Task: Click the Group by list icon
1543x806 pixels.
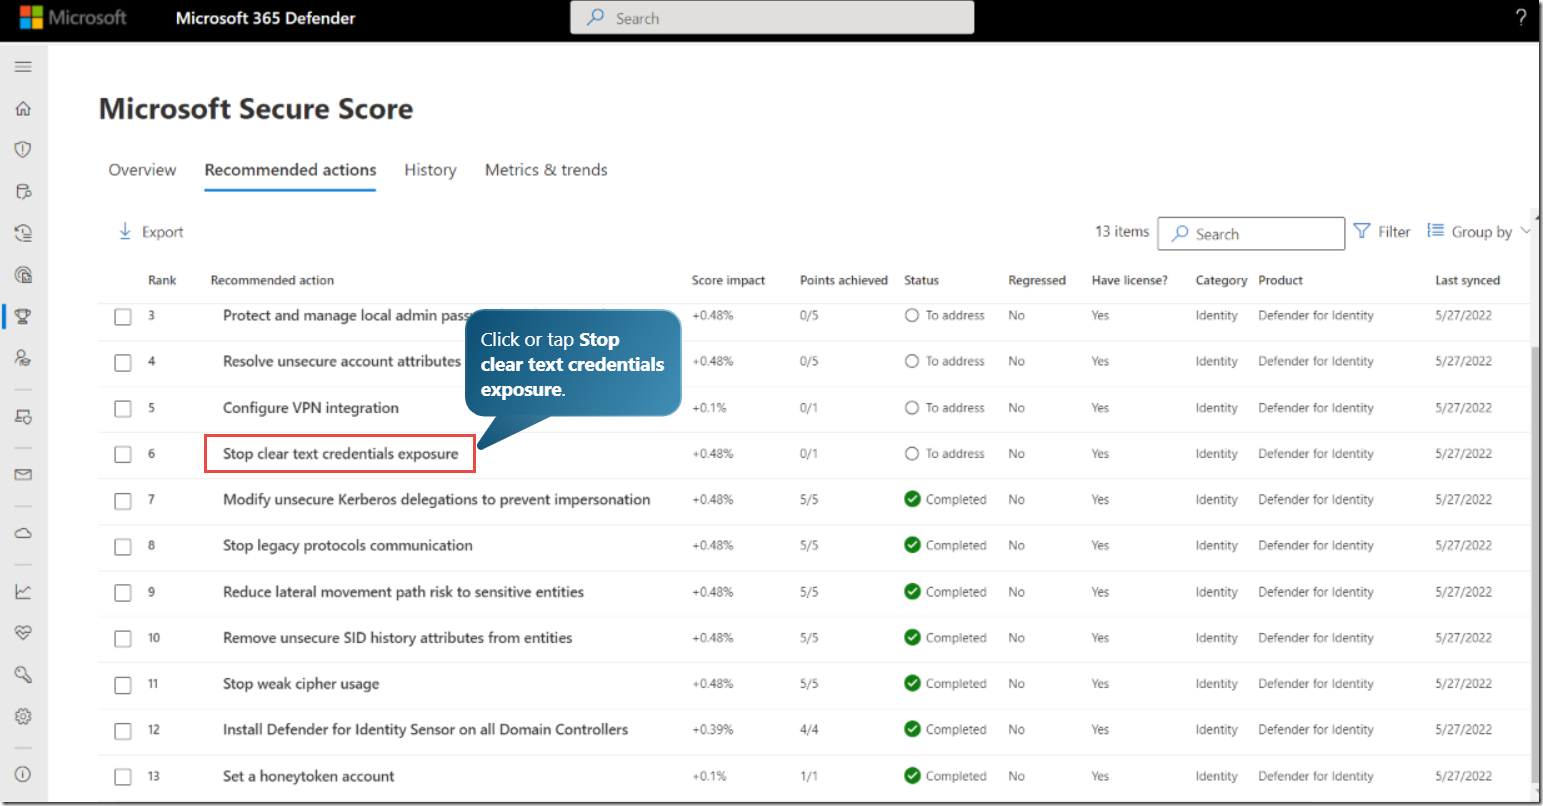Action: pyautogui.click(x=1435, y=231)
